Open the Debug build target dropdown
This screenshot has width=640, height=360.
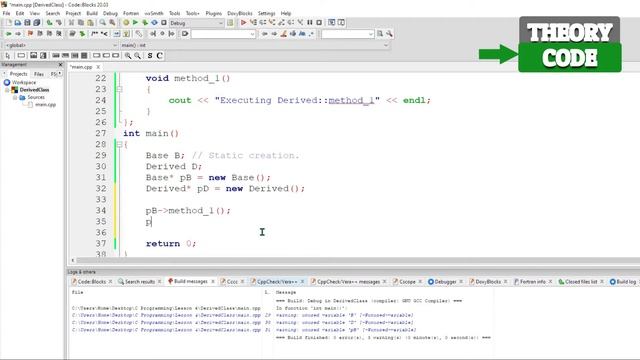197,23
